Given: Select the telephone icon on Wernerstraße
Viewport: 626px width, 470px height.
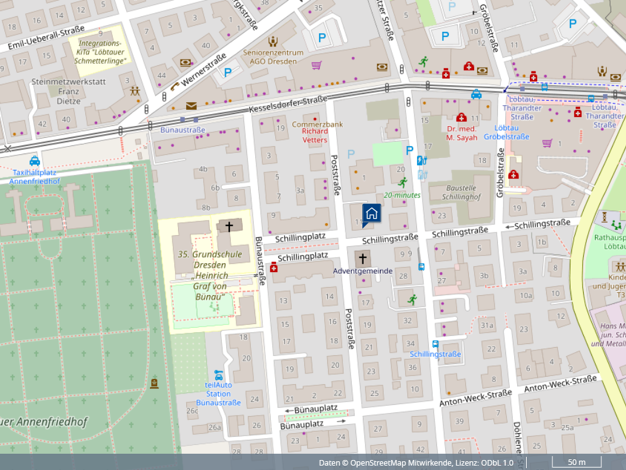Looking at the screenshot, I should [184, 87].
